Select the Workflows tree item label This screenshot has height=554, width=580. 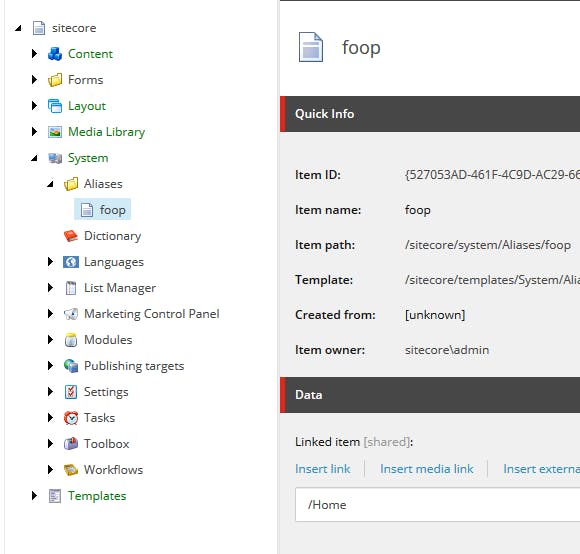click(113, 470)
